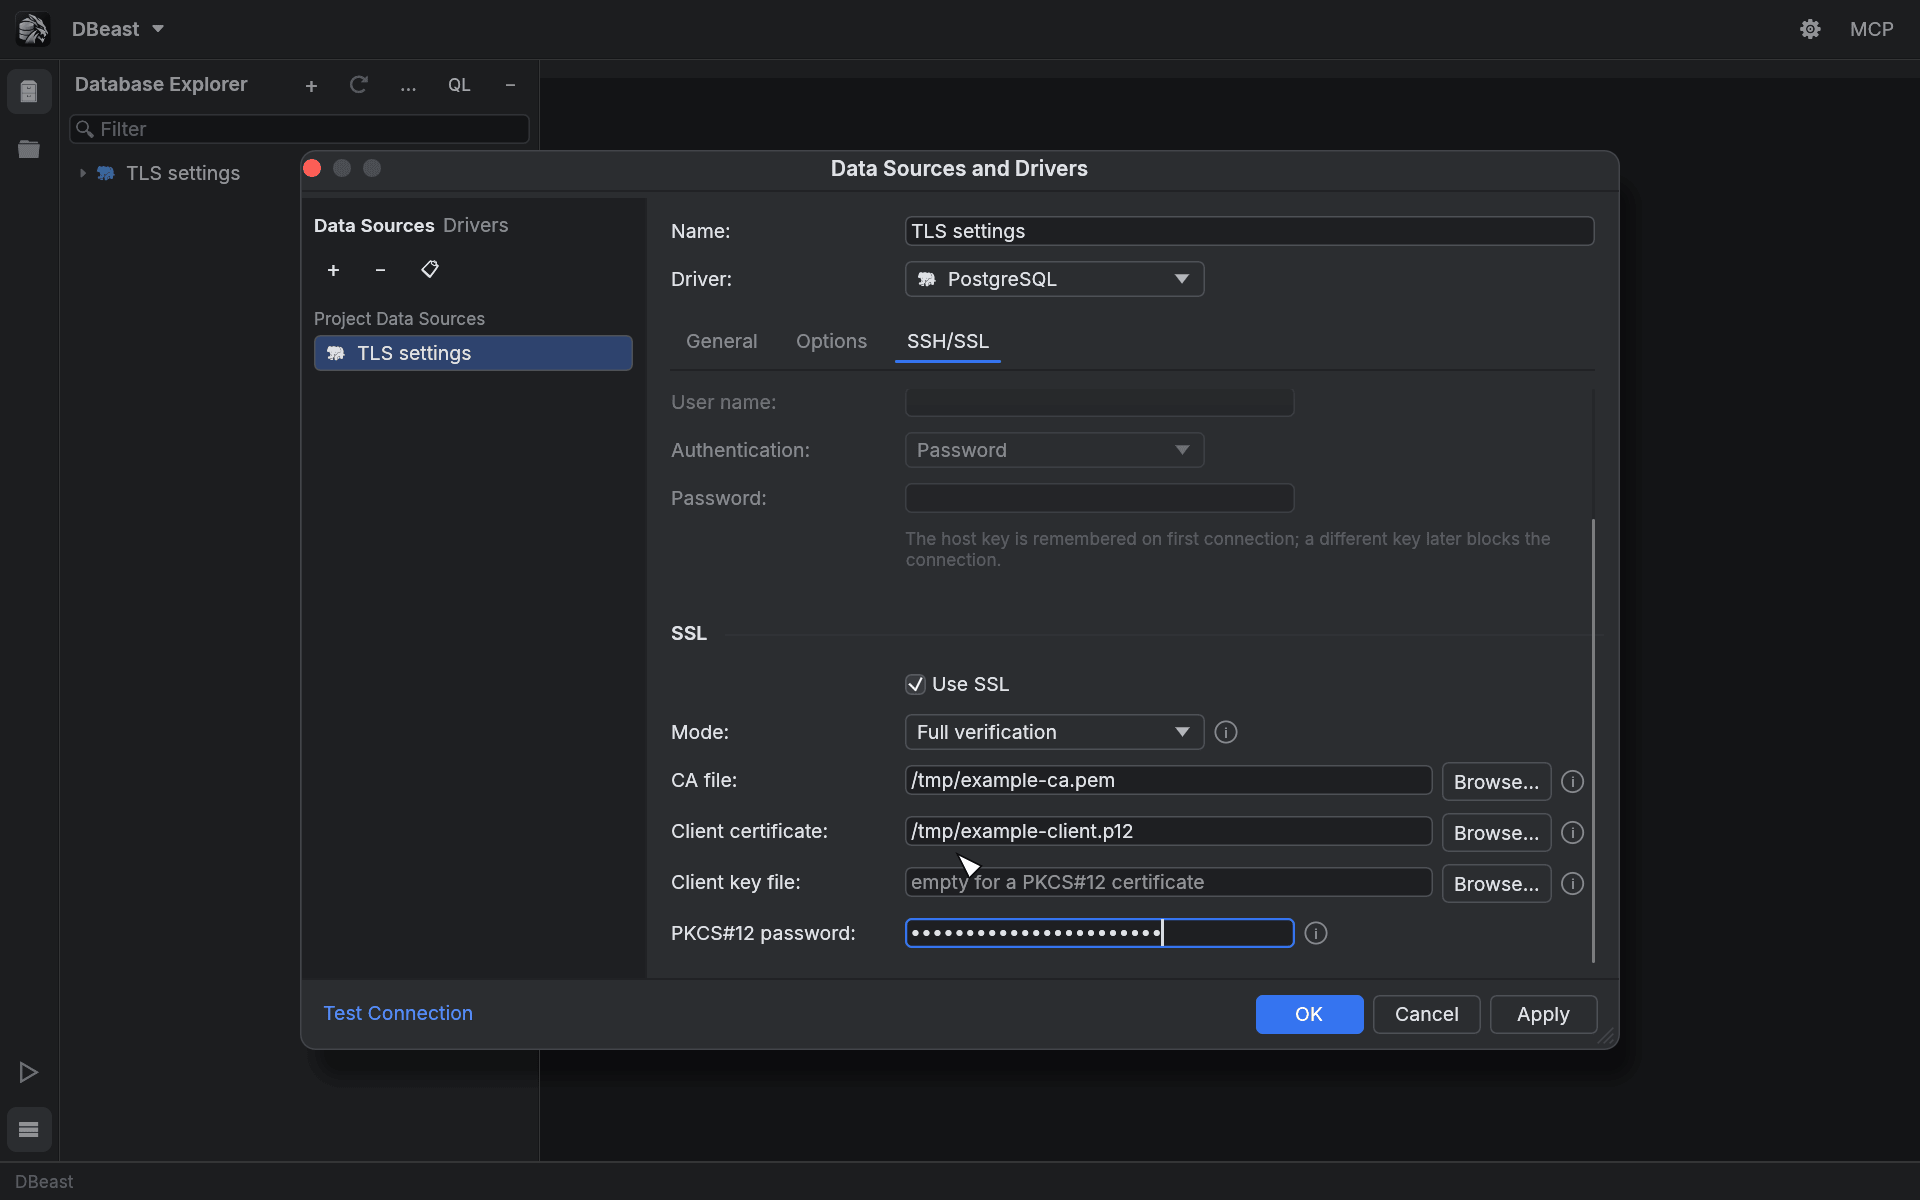Switch to the General tab
Image resolution: width=1920 pixels, height=1200 pixels.
pos(721,341)
